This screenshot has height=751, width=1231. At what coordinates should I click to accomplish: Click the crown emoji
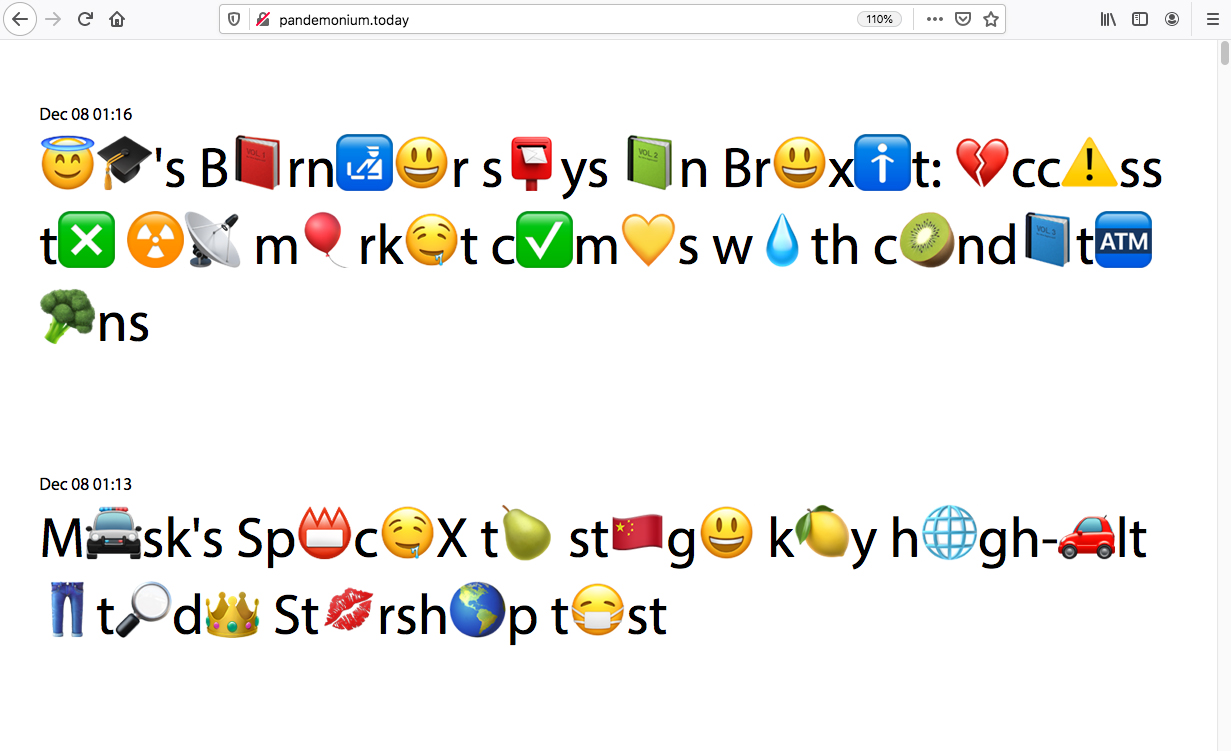pos(232,611)
